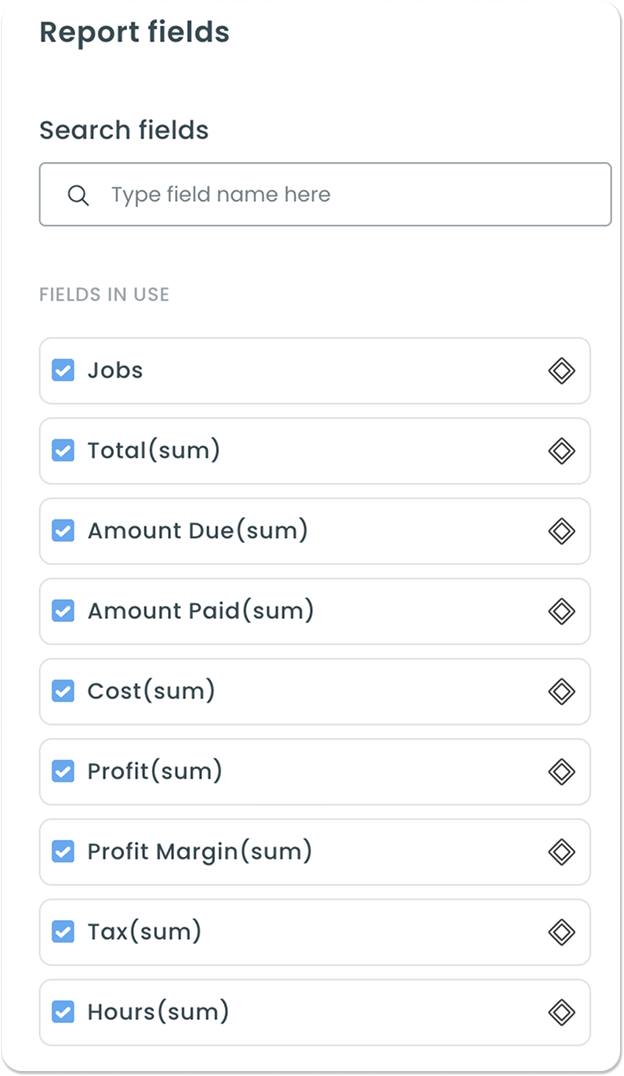Image resolution: width=624 pixels, height=1076 pixels.
Task: Disable the Amount Due(sum) field checkbox
Action: (x=63, y=531)
